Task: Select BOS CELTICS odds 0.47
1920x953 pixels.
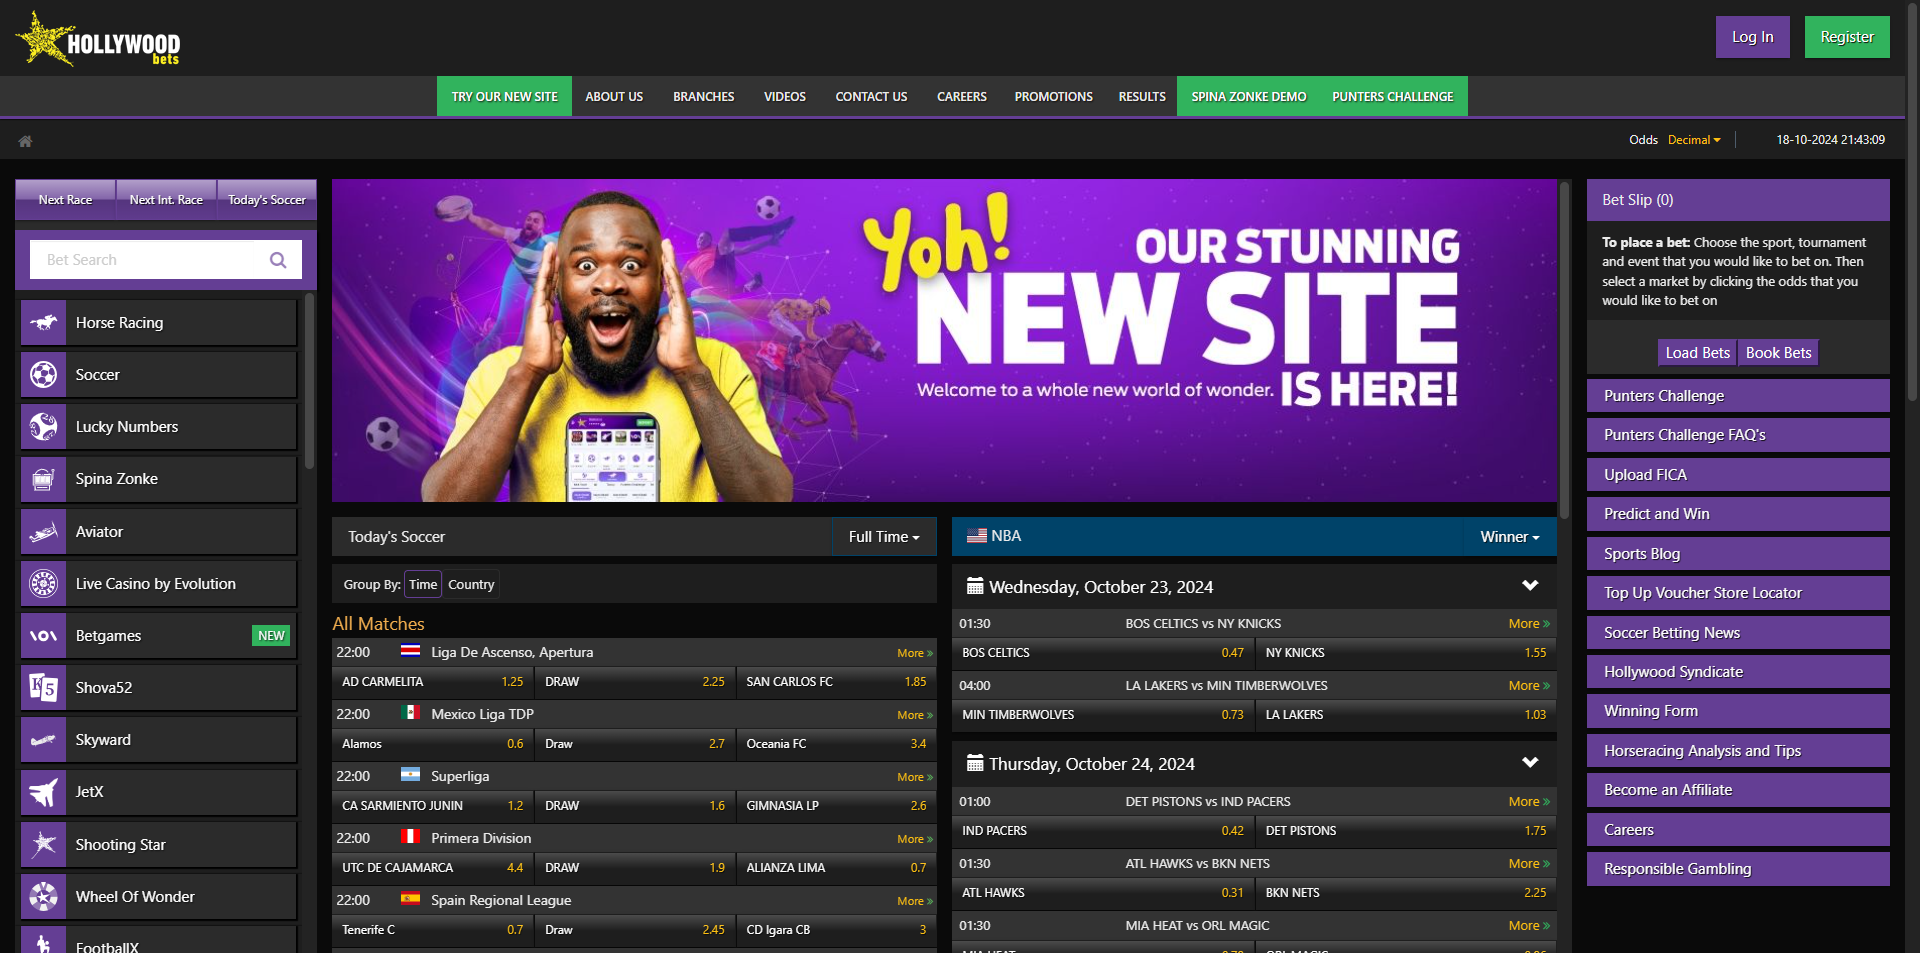Action: 1102,653
